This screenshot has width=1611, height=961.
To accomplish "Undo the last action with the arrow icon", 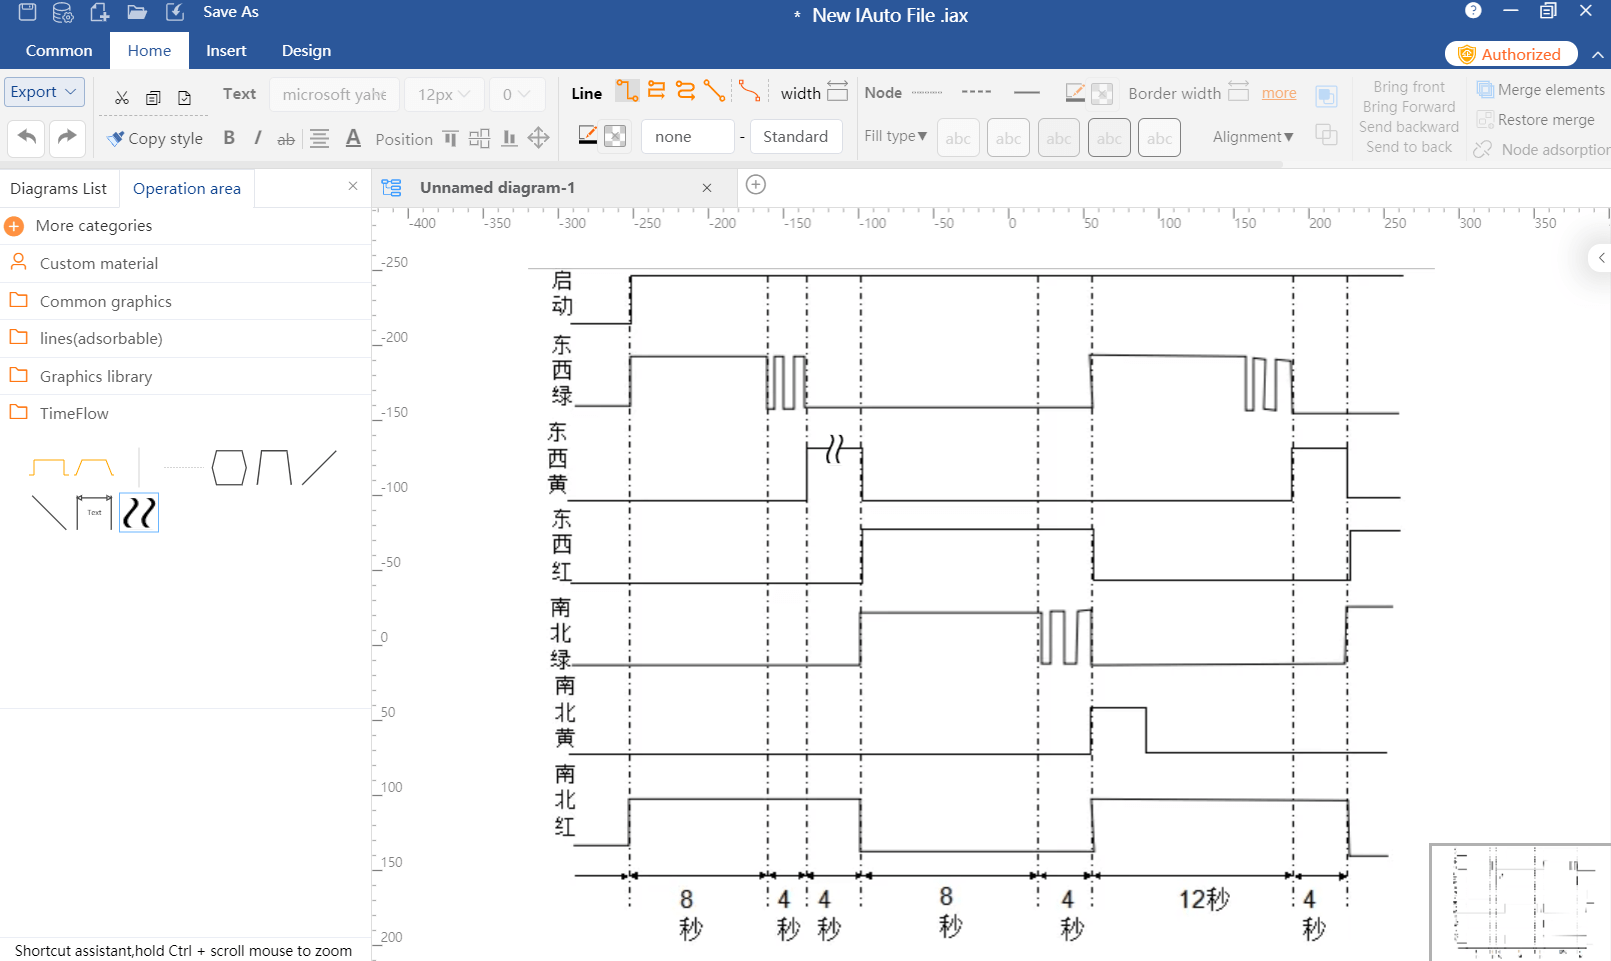I will [x=26, y=137].
